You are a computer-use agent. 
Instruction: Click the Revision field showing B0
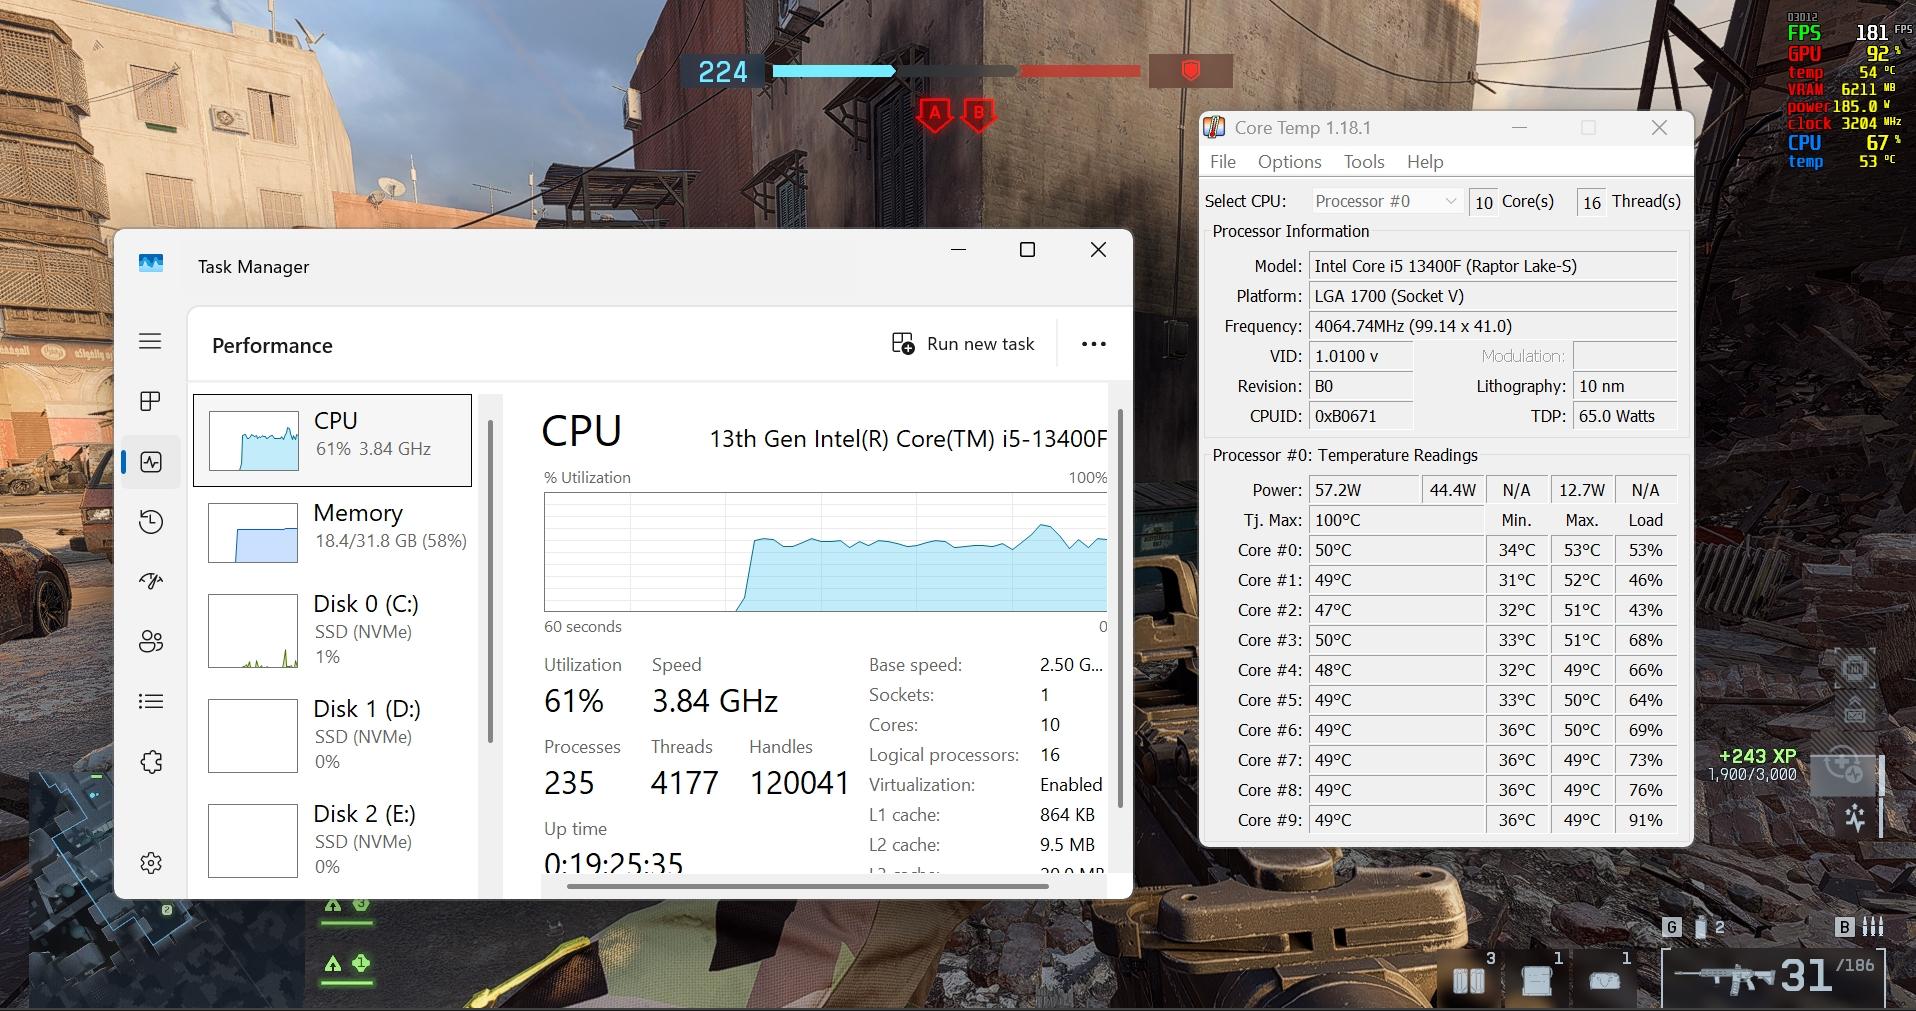[1361, 386]
